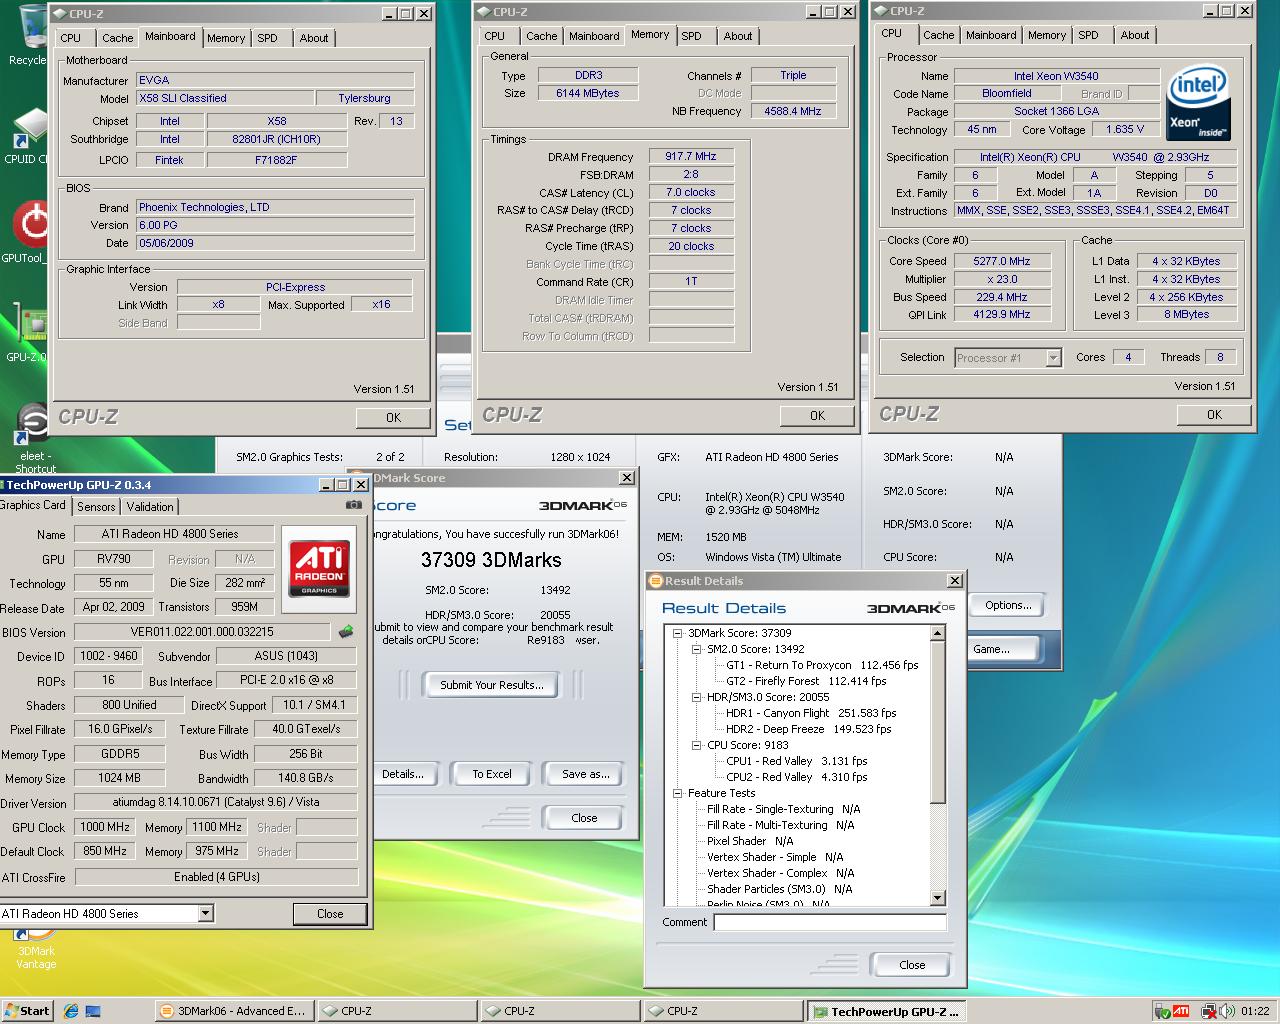Image resolution: width=1280 pixels, height=1024 pixels.
Task: Click the Save as... button
Action: tap(585, 774)
